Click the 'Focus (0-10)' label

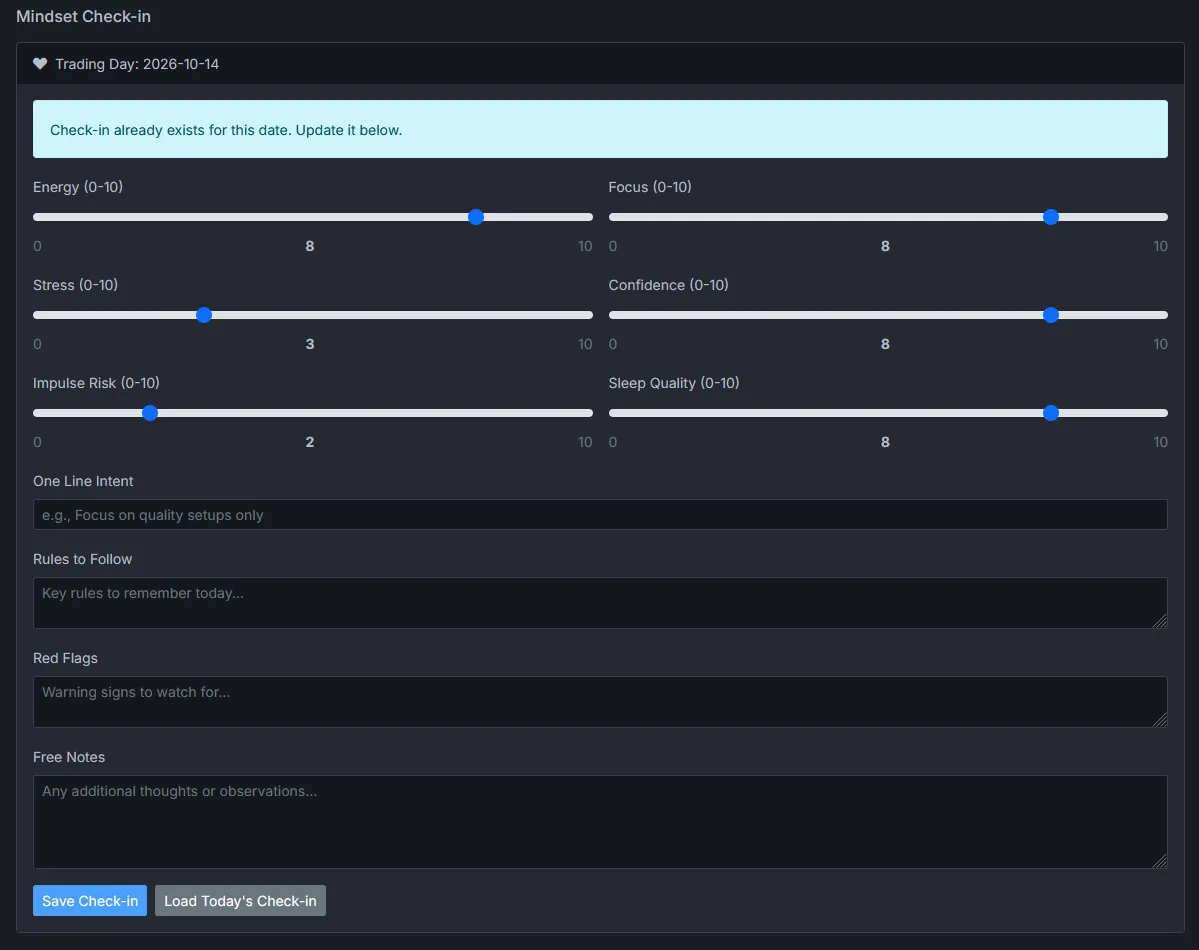[x=650, y=187]
